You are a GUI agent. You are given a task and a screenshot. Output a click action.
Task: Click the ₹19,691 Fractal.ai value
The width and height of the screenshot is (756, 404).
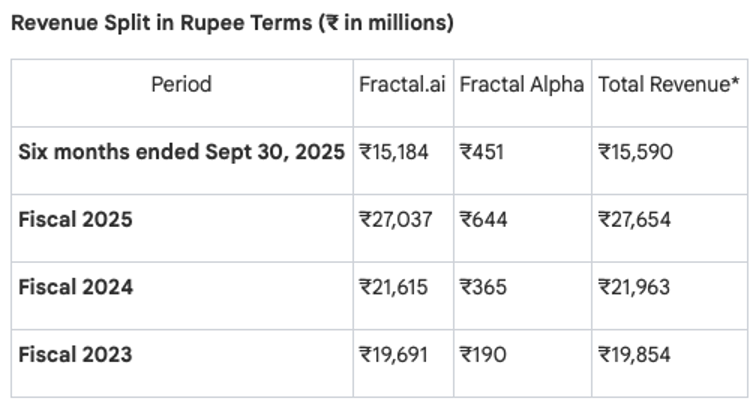click(x=393, y=354)
